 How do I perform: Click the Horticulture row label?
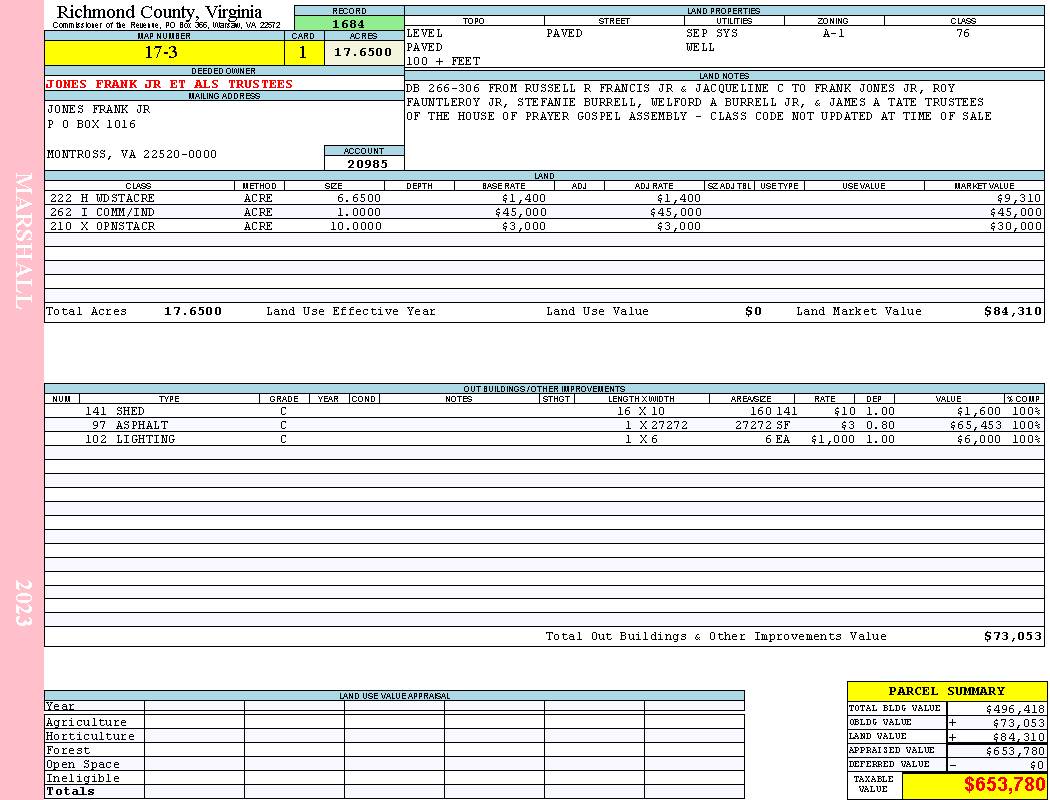pyautogui.click(x=90, y=736)
